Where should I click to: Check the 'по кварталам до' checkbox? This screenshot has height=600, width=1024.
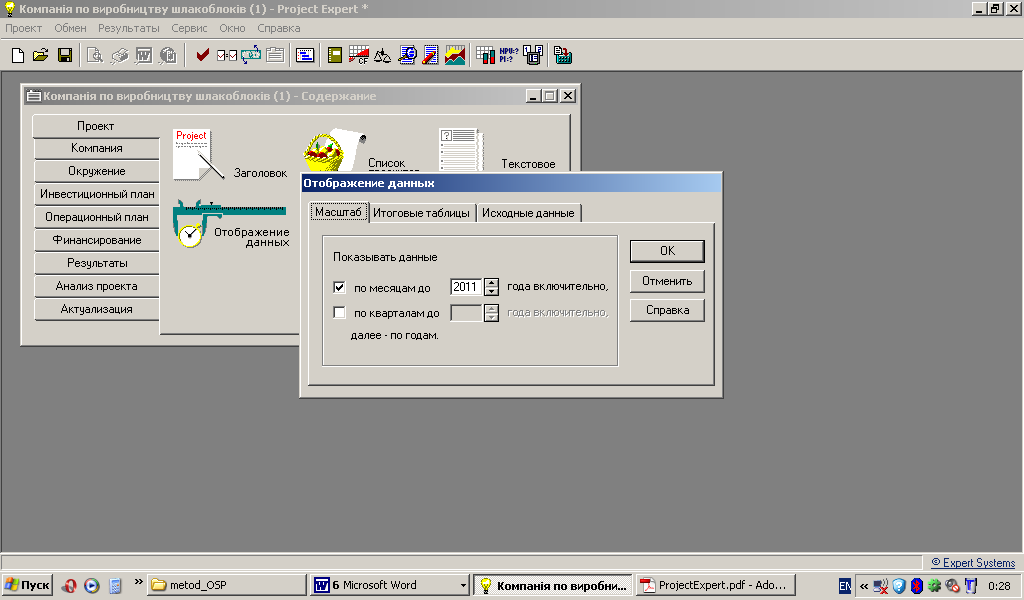(340, 313)
